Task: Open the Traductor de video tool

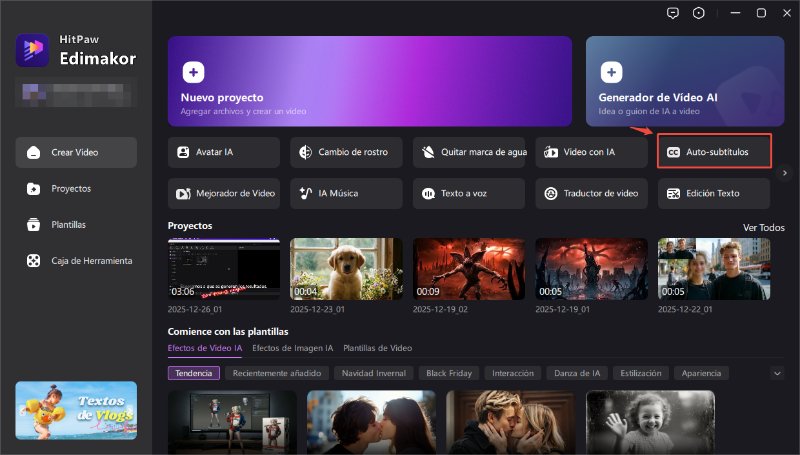Action: point(591,193)
